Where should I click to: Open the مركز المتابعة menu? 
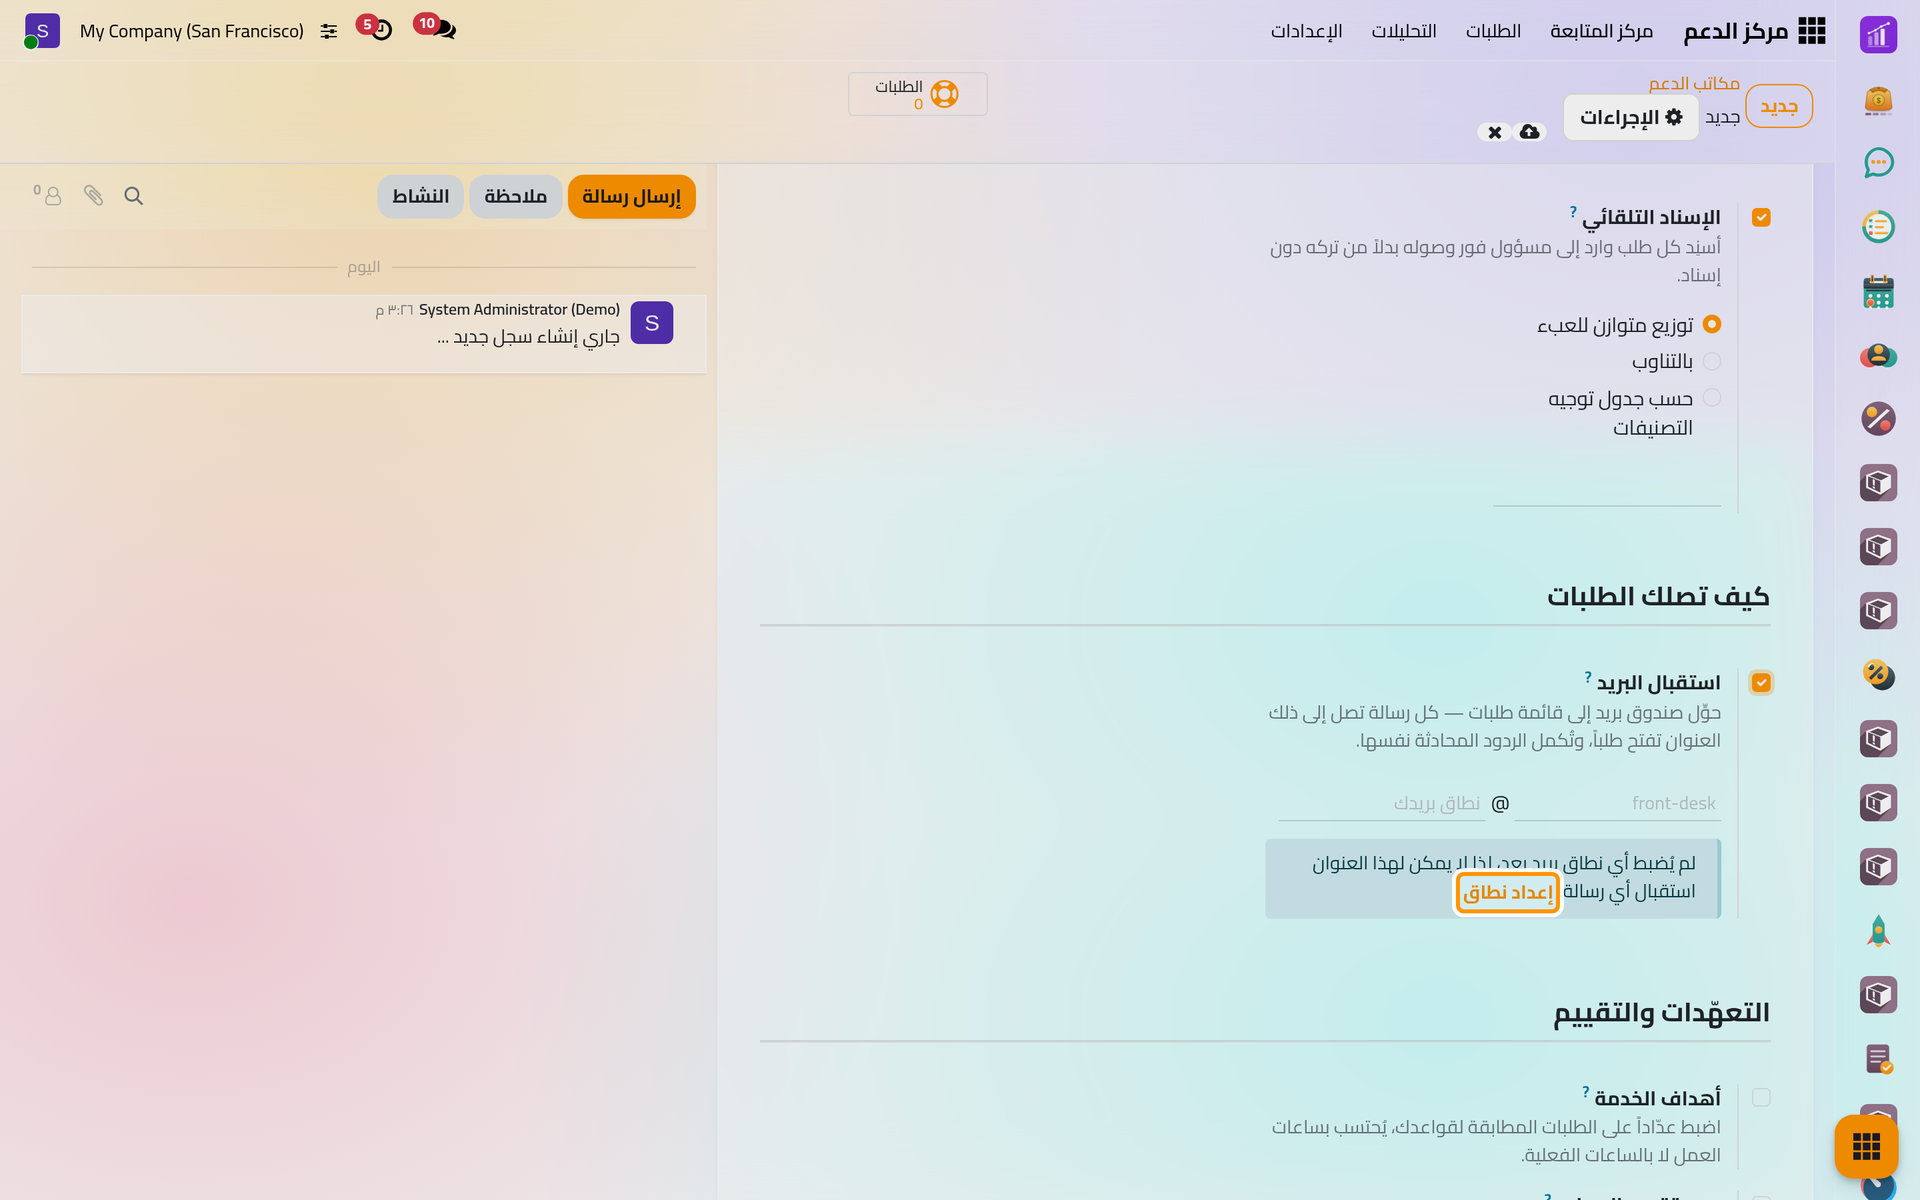[1601, 31]
